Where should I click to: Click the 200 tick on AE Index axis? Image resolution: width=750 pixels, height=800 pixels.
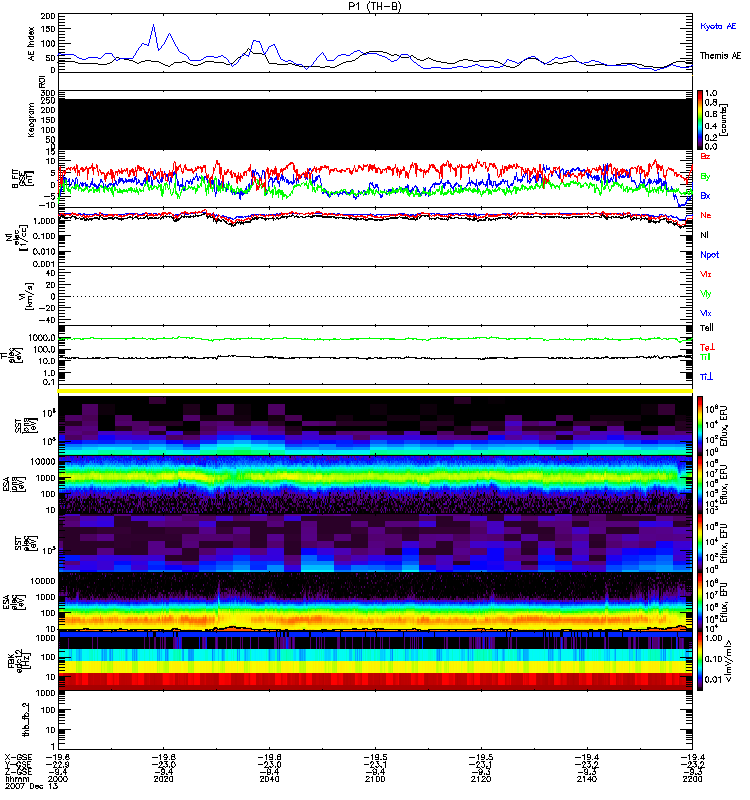pos(47,17)
